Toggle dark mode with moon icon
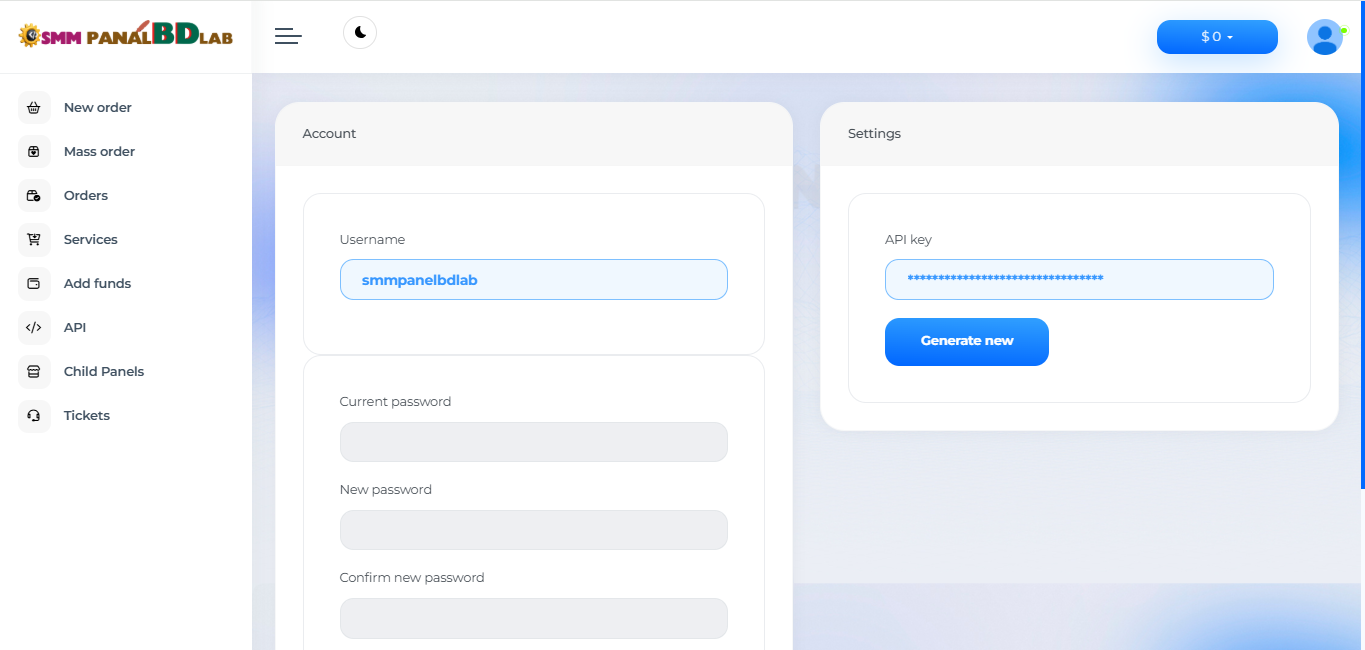Screen dimensions: 1365x650 pos(360,33)
